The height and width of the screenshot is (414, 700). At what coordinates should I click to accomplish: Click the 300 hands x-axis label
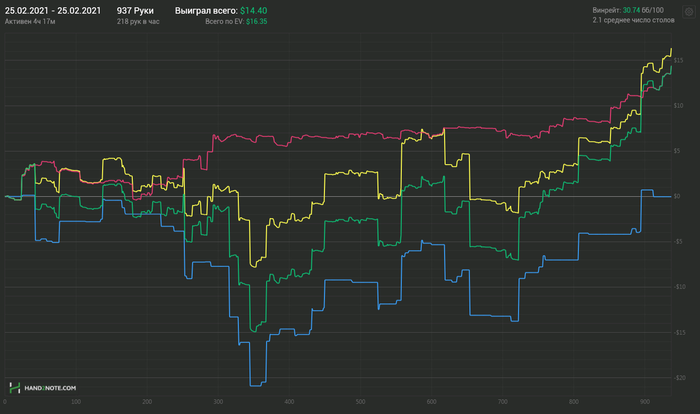pos(218,402)
